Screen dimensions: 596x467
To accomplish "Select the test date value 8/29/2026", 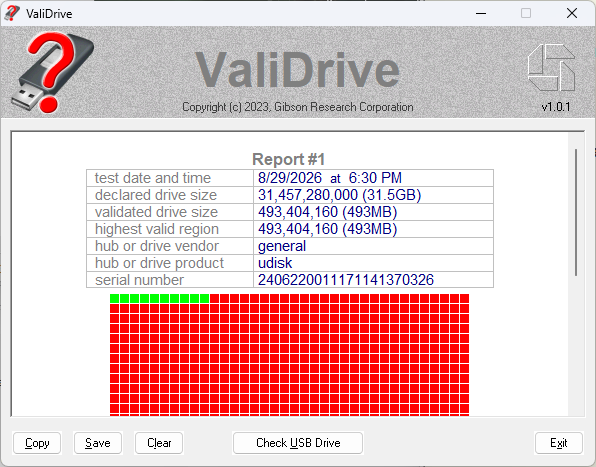I will click(290, 178).
